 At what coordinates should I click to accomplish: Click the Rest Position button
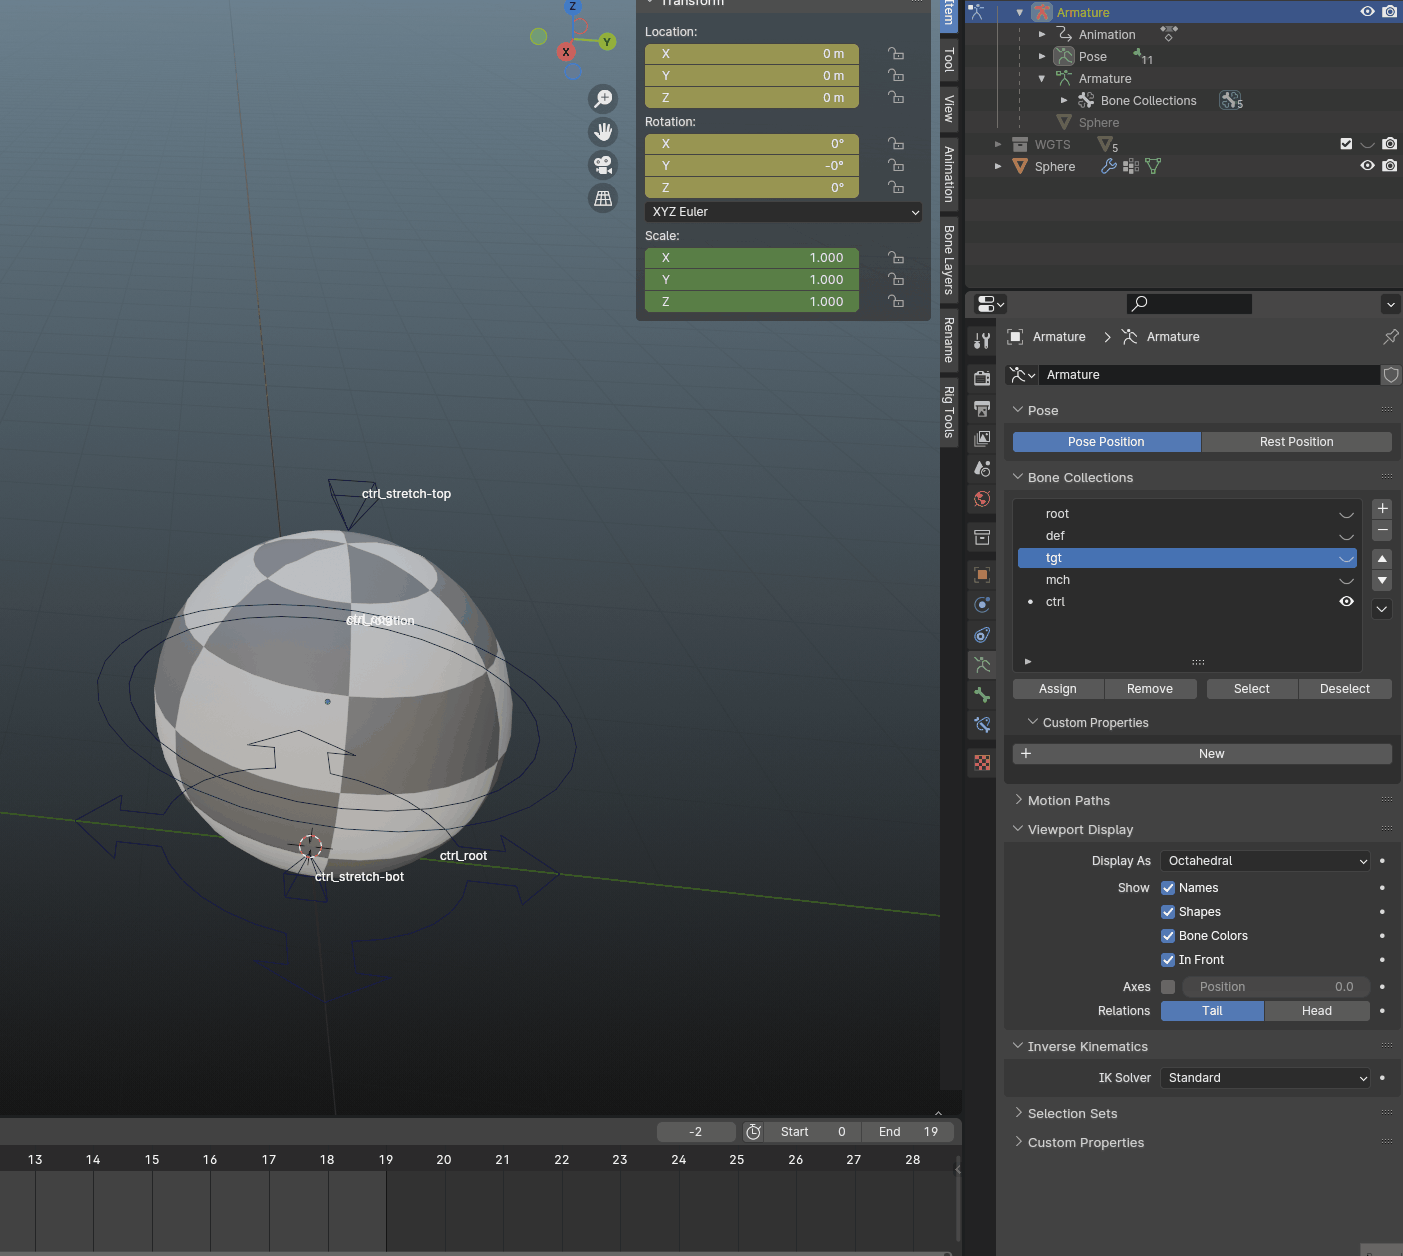pyautogui.click(x=1296, y=442)
